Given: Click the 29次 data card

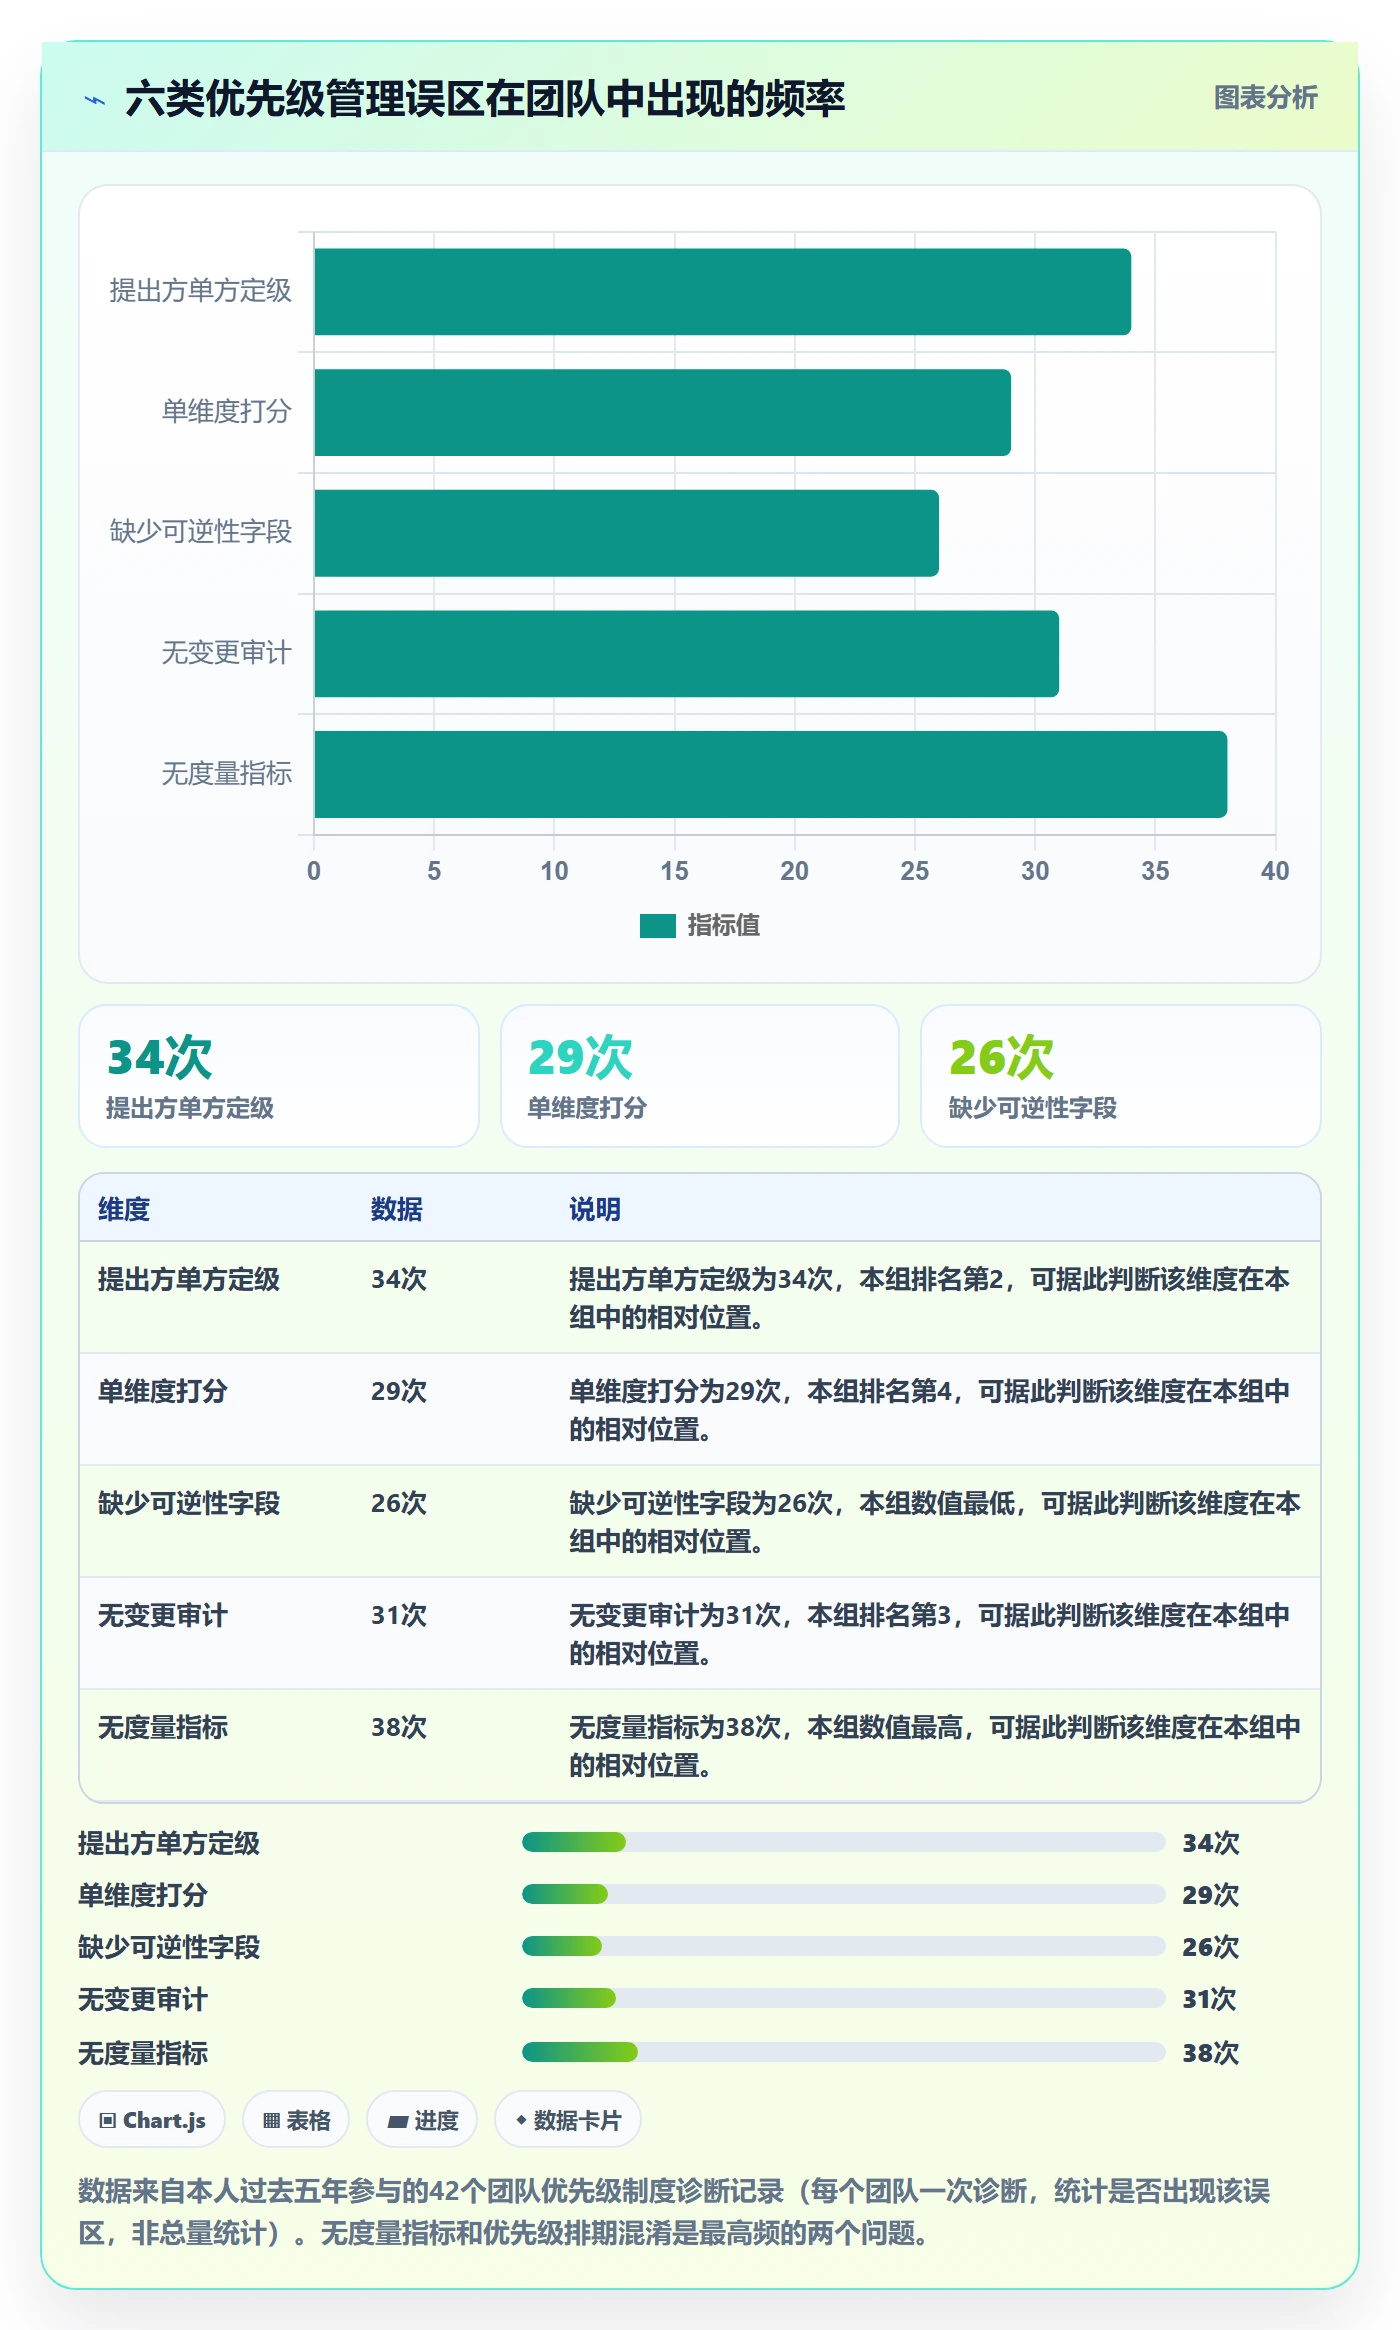Looking at the screenshot, I should [x=700, y=1076].
